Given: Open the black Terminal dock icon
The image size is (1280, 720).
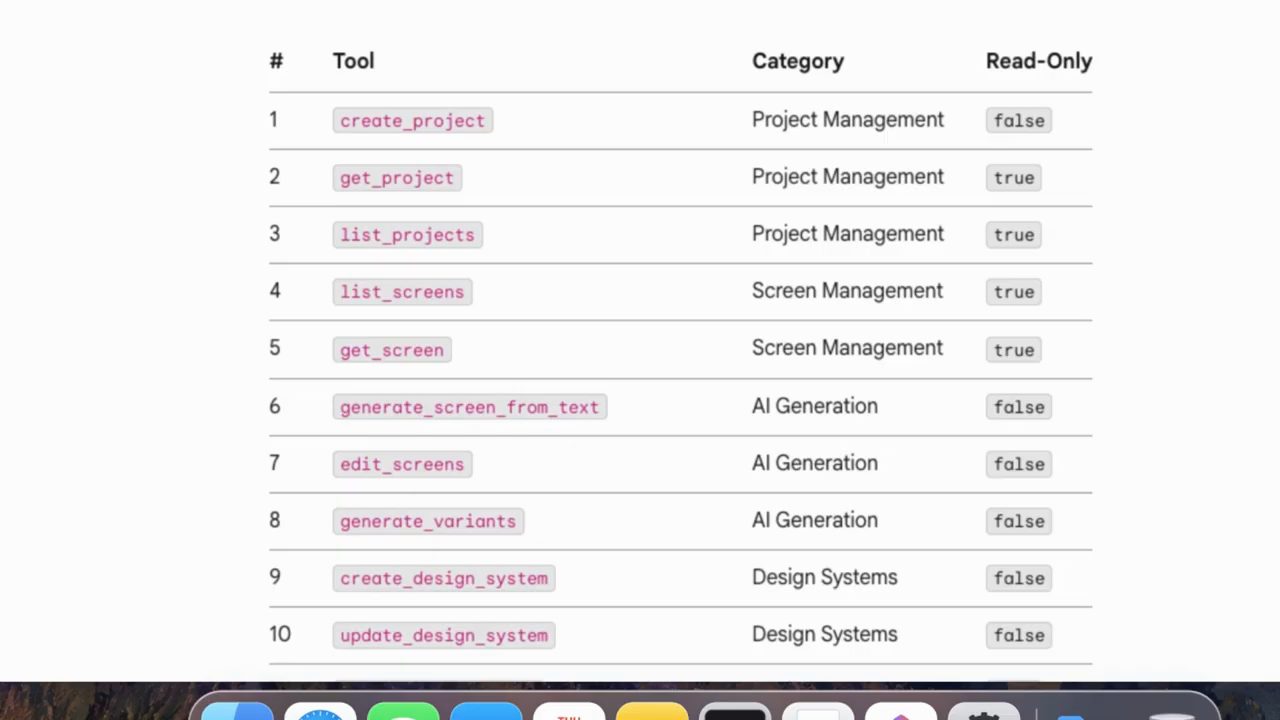Looking at the screenshot, I should [x=735, y=711].
